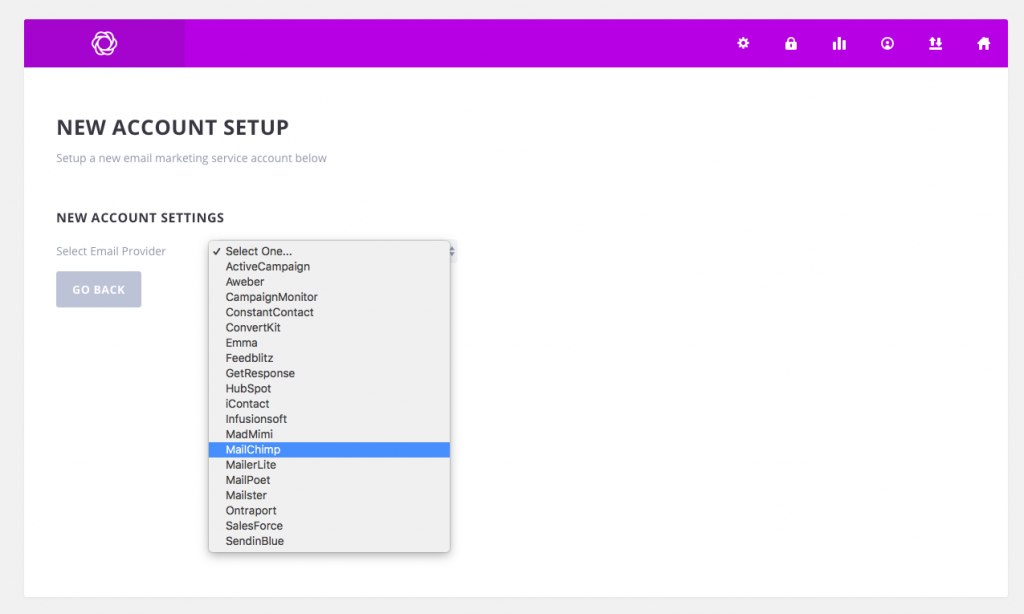Click 'NEW ACCOUNT SETUP' heading
The width and height of the screenshot is (1024, 614).
tap(172, 127)
